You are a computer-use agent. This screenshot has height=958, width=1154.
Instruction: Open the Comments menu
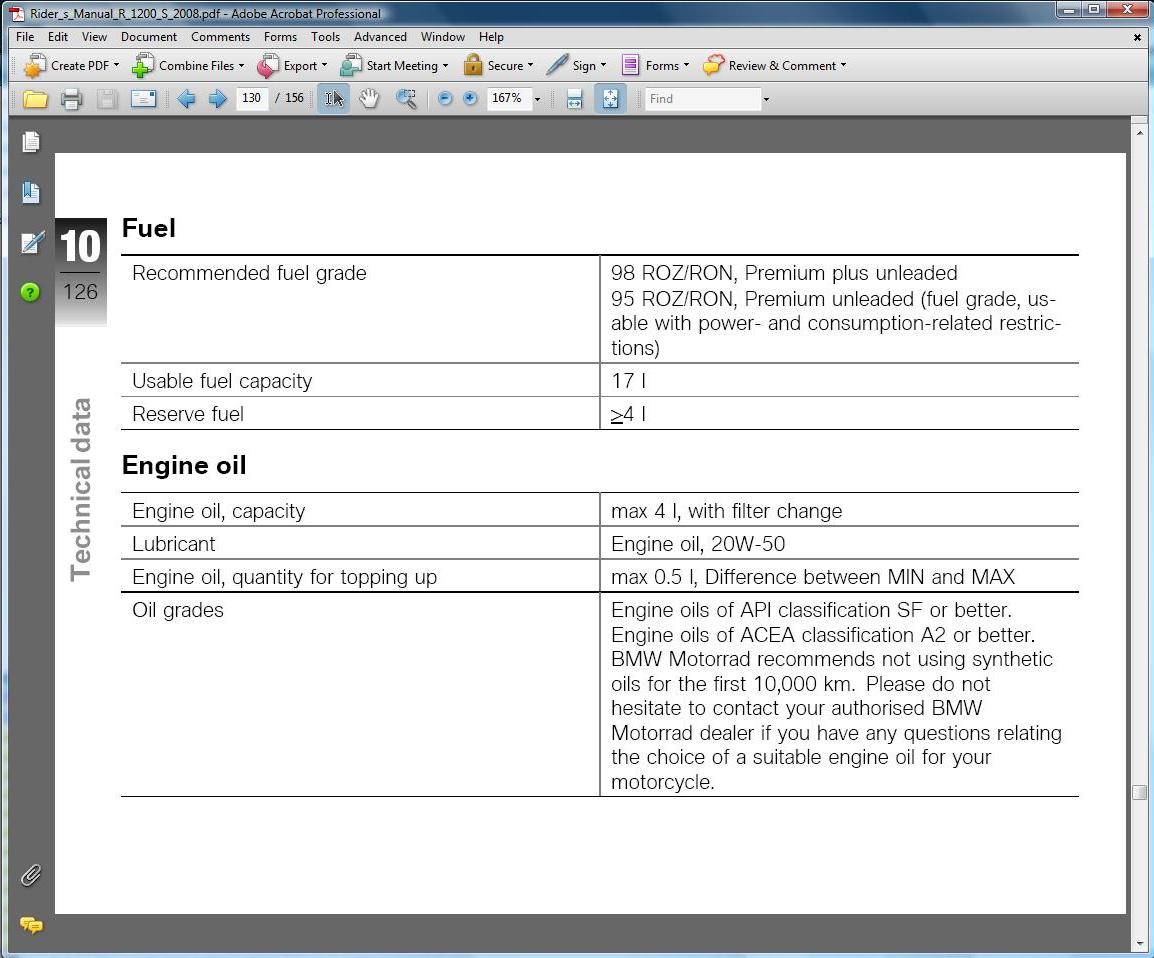[x=220, y=37]
